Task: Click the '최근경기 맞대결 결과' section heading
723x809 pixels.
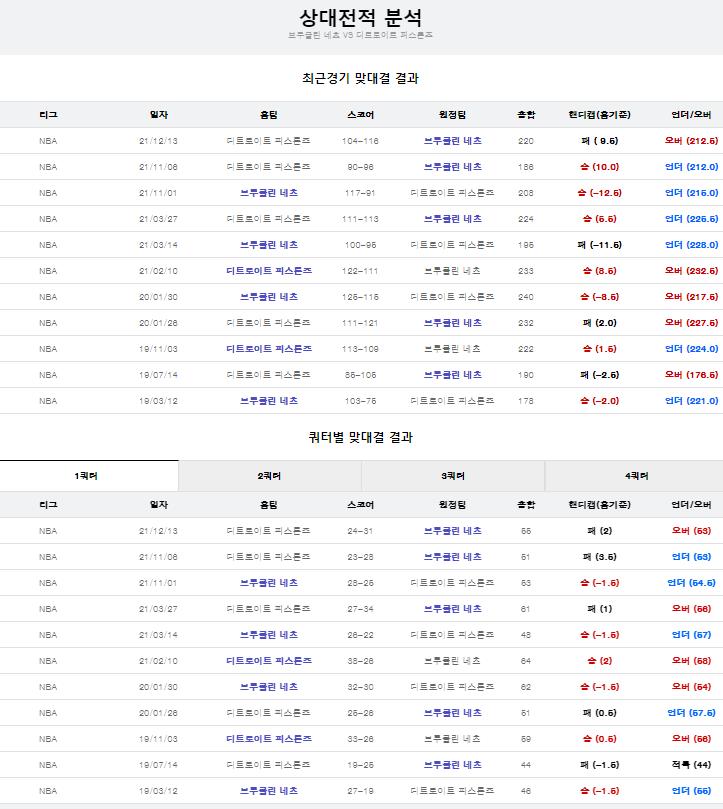Action: pos(360,78)
